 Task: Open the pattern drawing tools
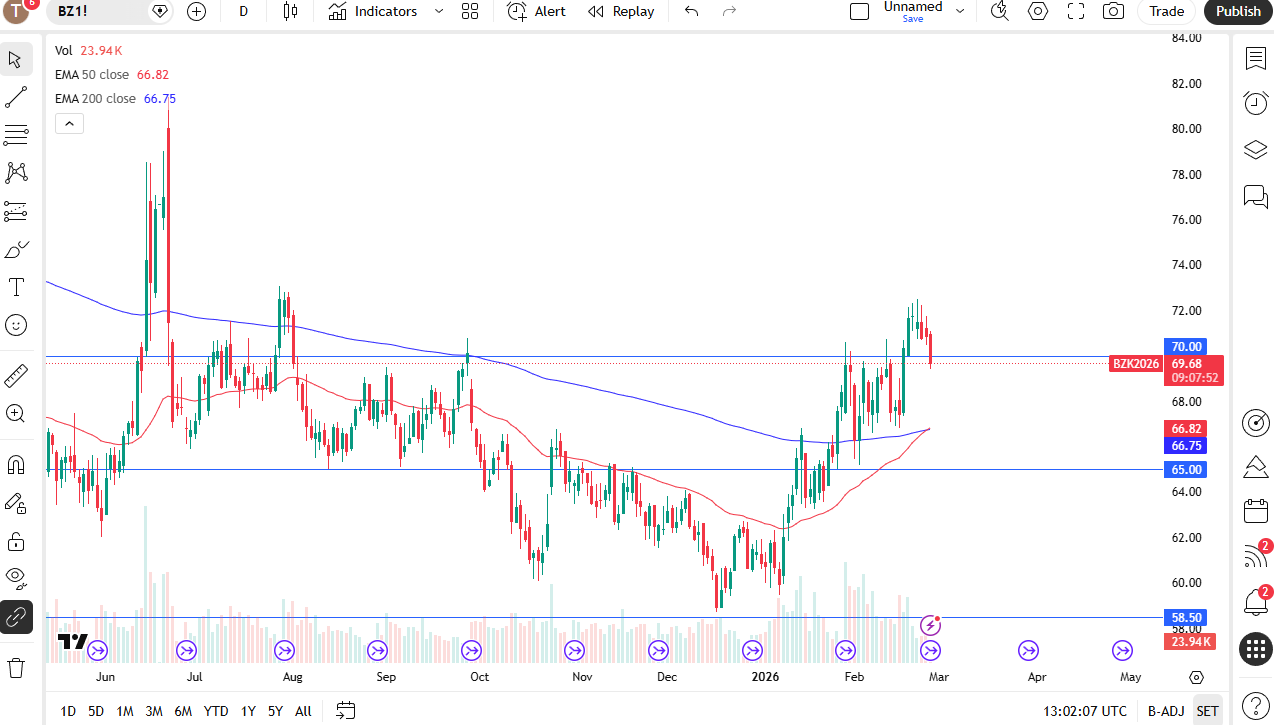point(16,173)
